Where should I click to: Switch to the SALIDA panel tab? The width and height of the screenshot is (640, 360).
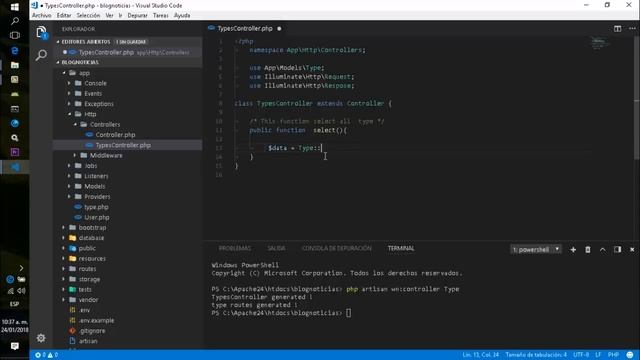tap(276, 248)
